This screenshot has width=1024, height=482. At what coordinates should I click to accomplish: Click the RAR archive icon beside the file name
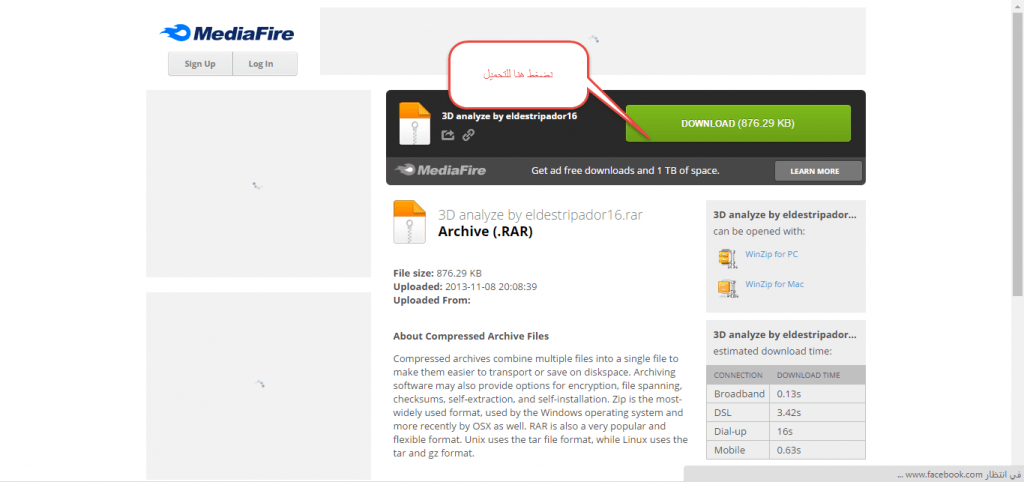pyautogui.click(x=409, y=222)
